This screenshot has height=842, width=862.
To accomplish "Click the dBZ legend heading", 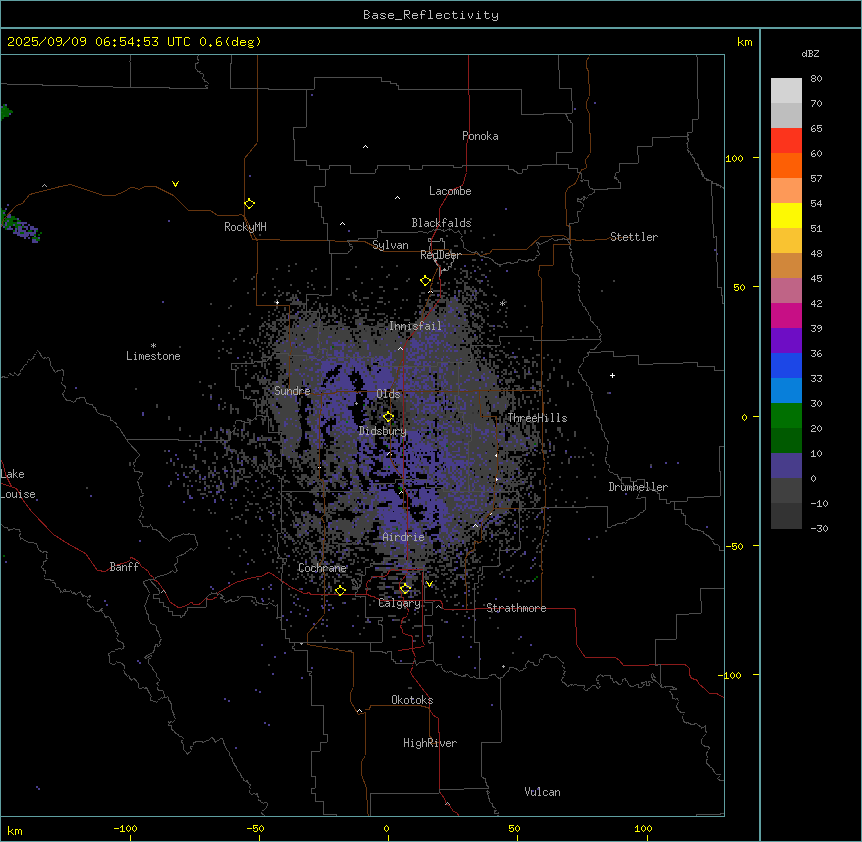I will [x=810, y=53].
